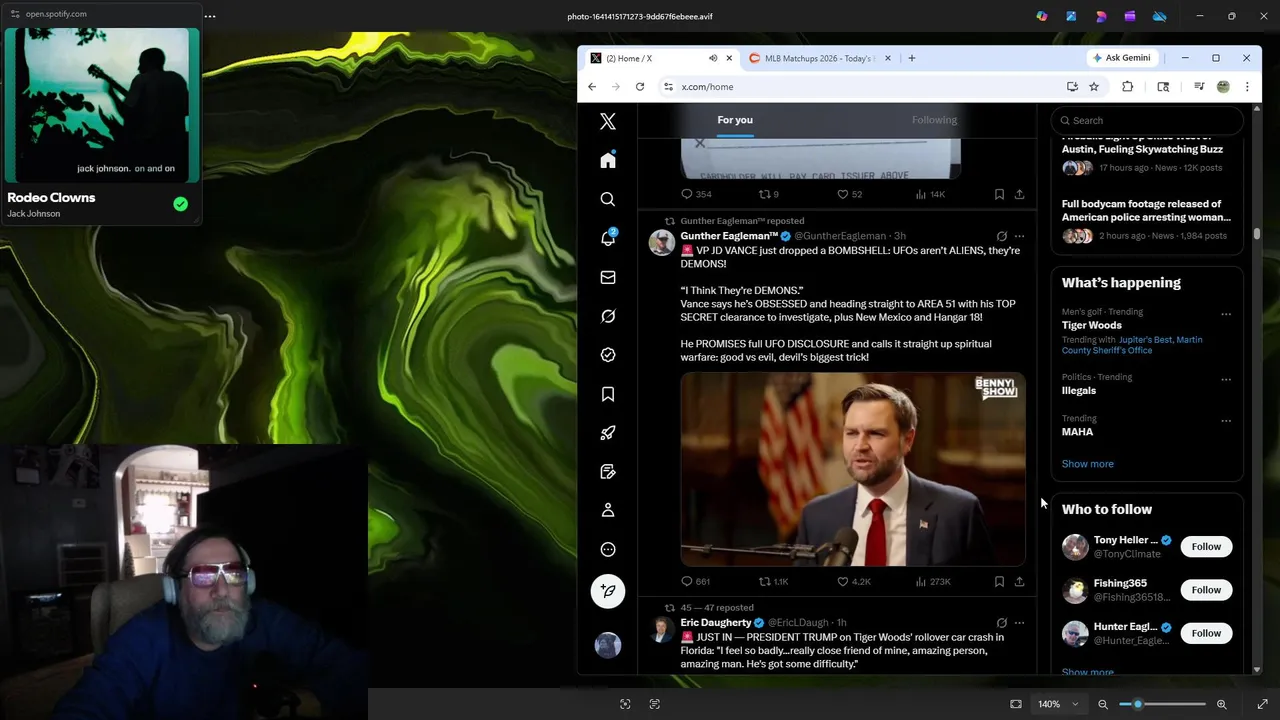Screen dimensions: 1280x720
Task: Click the Ask Gemini button
Action: 1121,58
